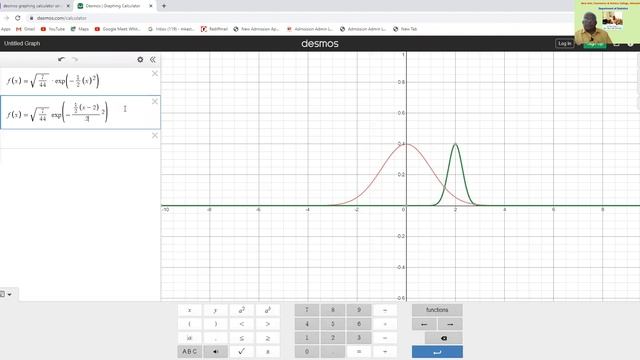Open the New Tab bookmark
The image size is (640, 360).
click(405, 29)
